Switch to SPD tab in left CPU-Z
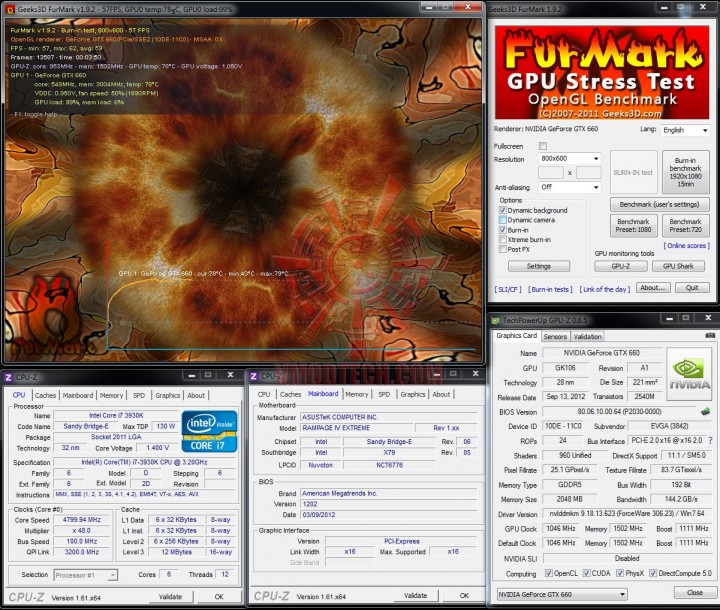 click(x=139, y=395)
